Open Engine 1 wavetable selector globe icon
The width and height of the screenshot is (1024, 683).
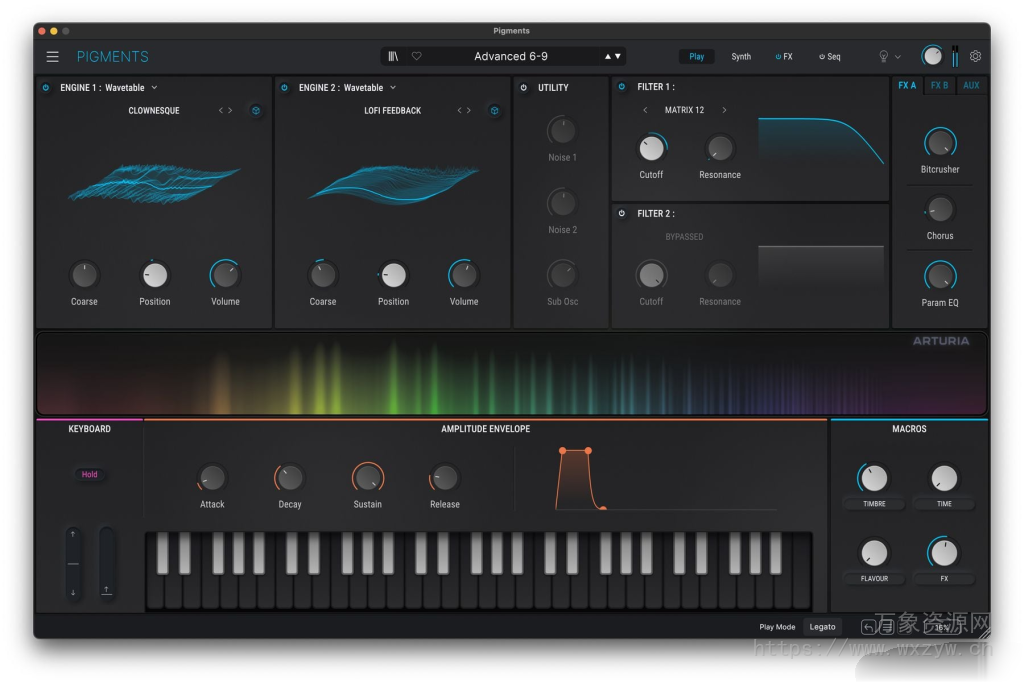point(256,111)
